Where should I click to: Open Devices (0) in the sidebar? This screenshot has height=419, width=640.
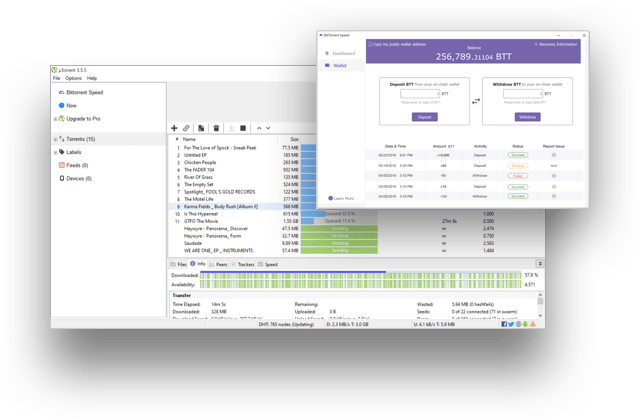pyautogui.click(x=76, y=178)
